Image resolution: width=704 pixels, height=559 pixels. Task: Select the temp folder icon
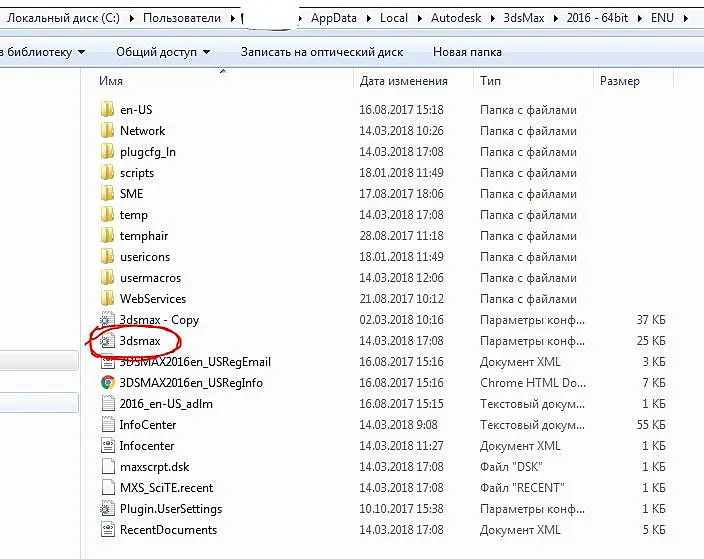pos(107,215)
